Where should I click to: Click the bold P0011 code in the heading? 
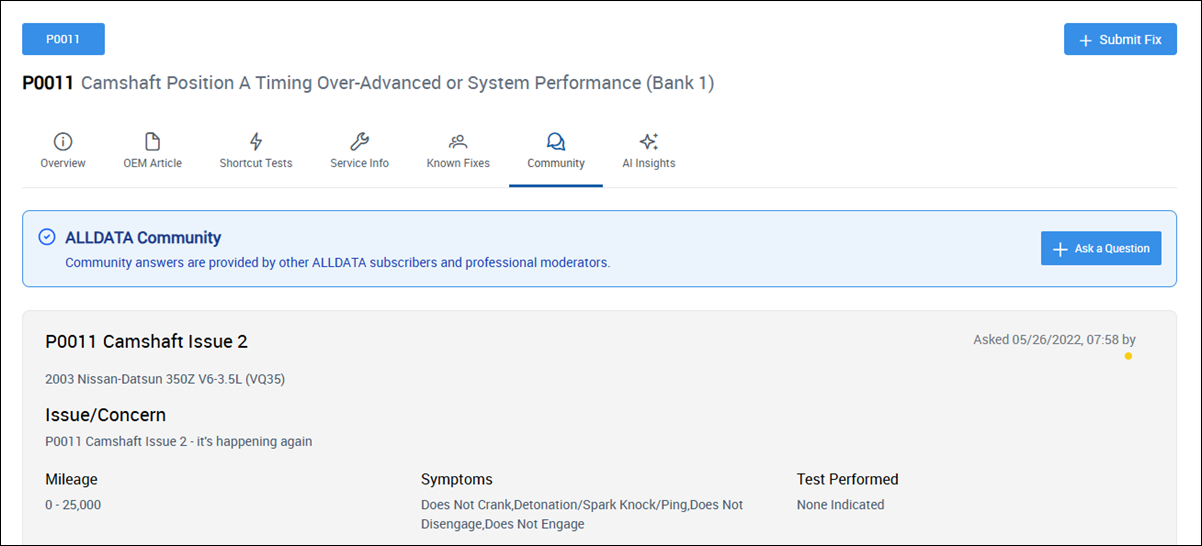(x=48, y=83)
